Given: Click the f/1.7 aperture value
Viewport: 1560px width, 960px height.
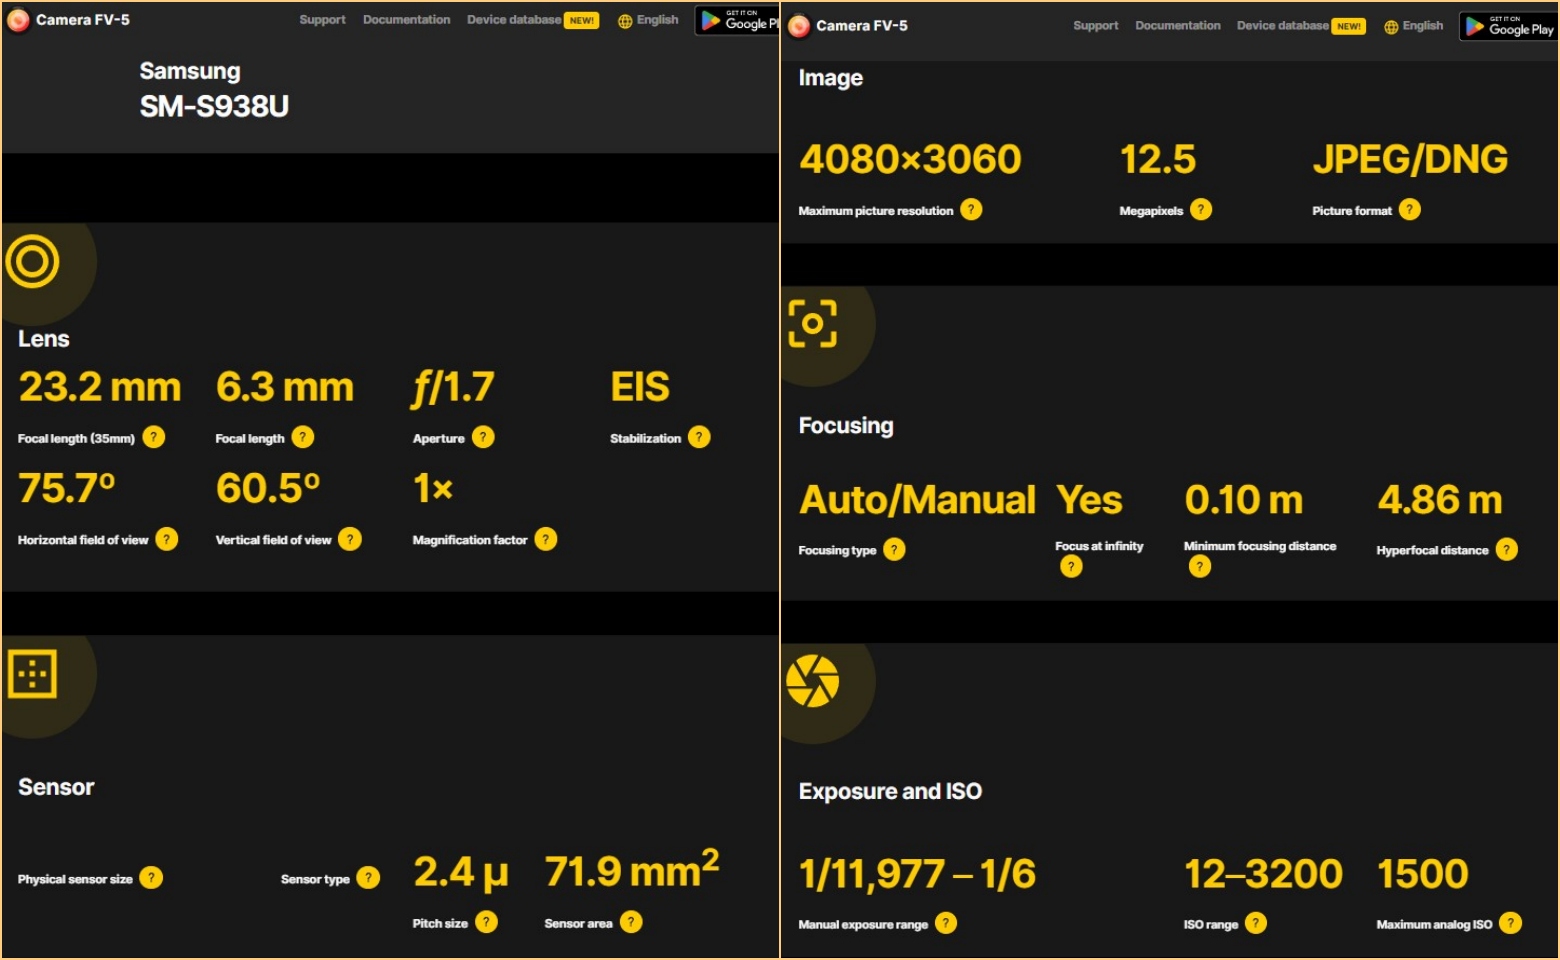Looking at the screenshot, I should [x=453, y=388].
